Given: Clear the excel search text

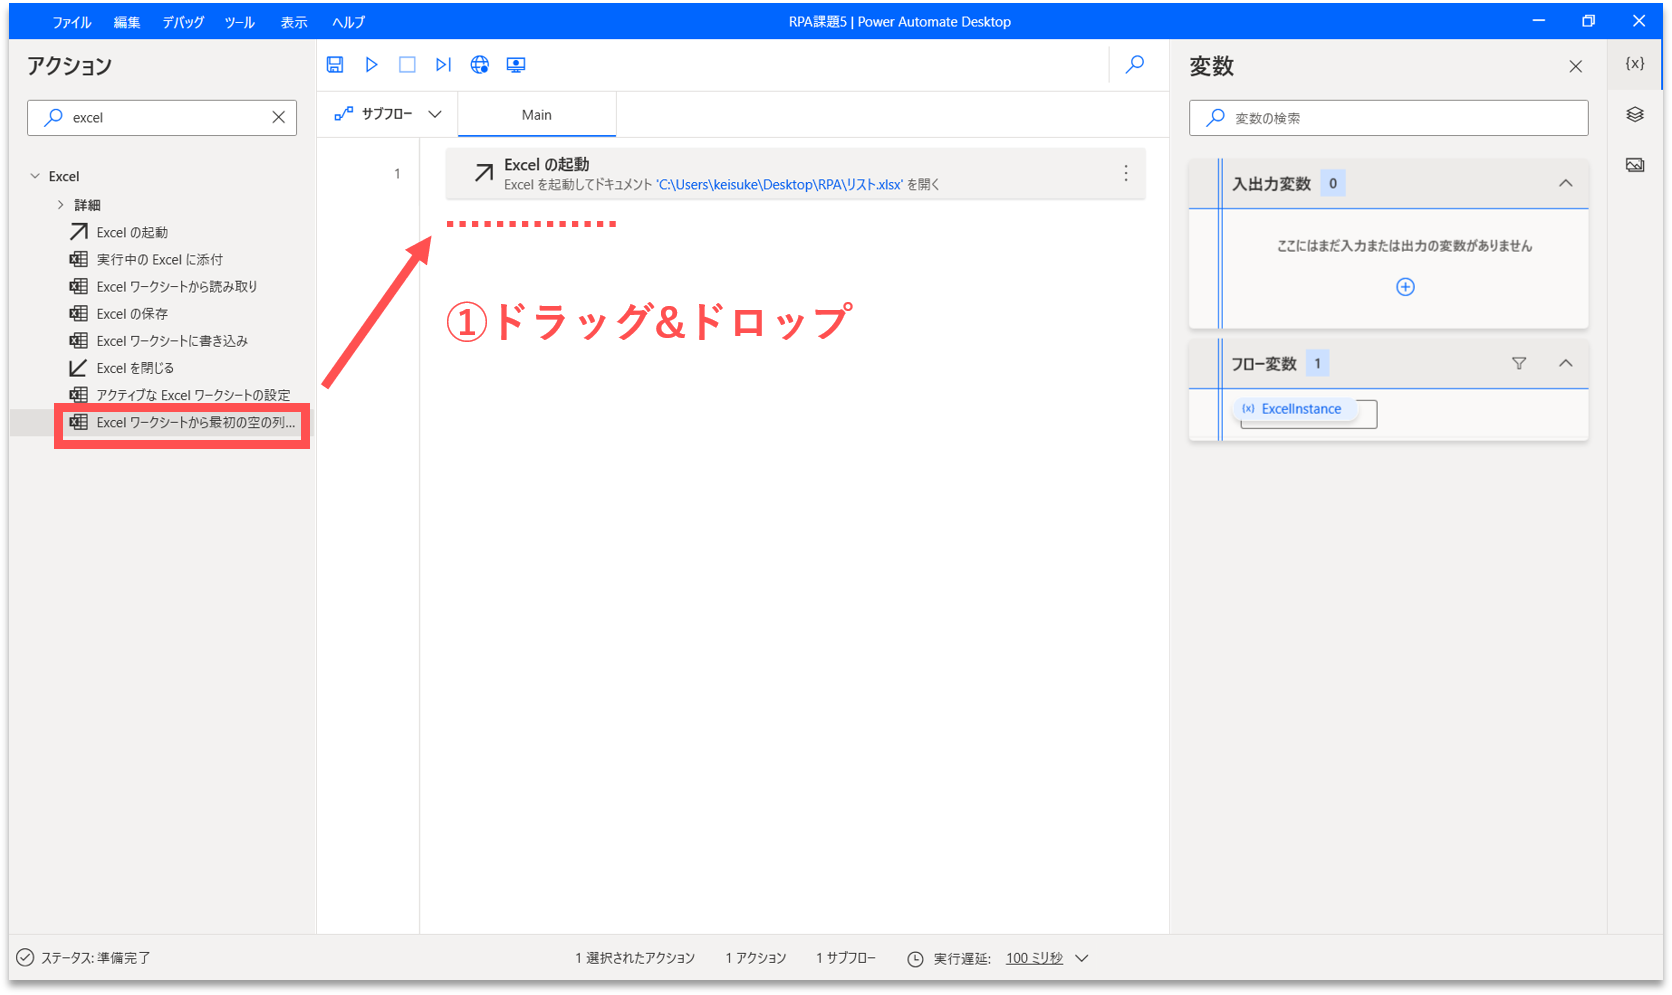Looking at the screenshot, I should coord(279,118).
